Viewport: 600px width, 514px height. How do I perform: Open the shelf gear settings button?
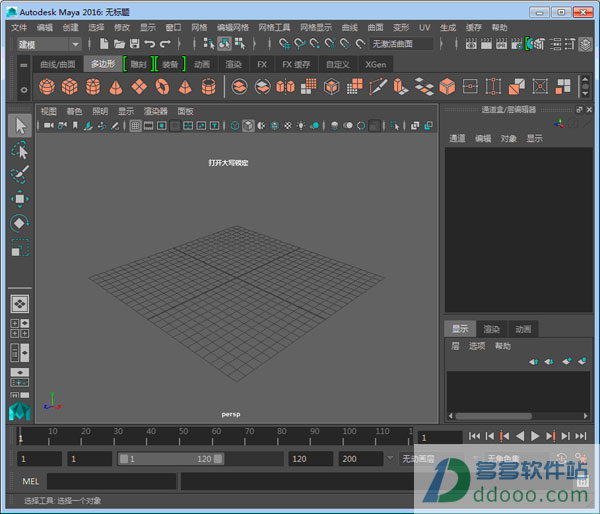coord(24,90)
